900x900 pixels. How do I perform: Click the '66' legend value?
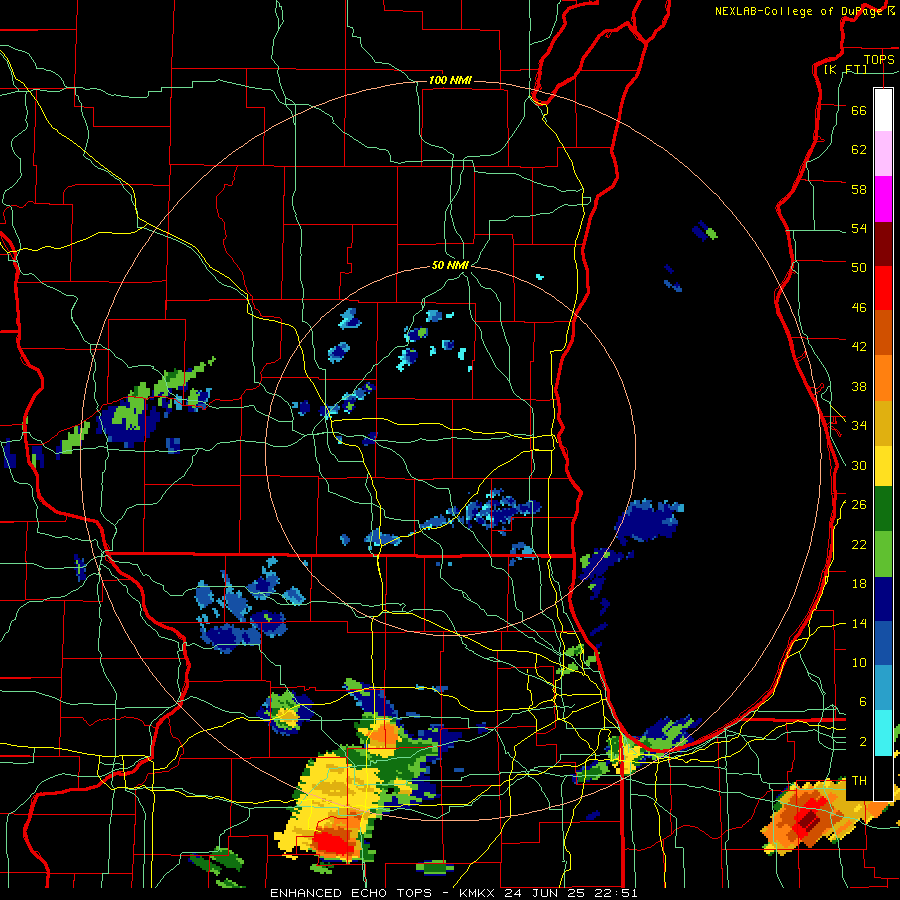click(859, 110)
